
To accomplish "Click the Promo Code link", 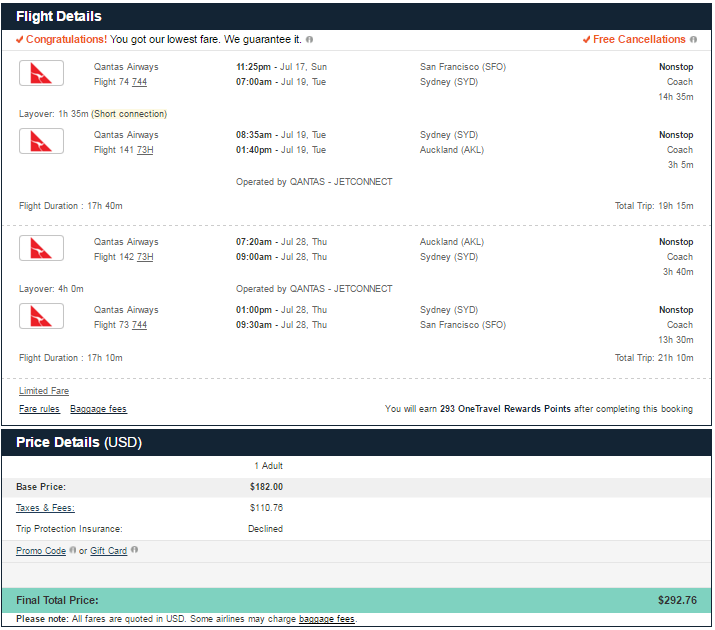I will tap(41, 551).
